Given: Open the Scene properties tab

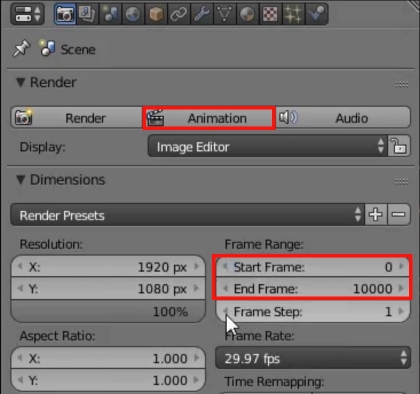Looking at the screenshot, I should click(110, 14).
